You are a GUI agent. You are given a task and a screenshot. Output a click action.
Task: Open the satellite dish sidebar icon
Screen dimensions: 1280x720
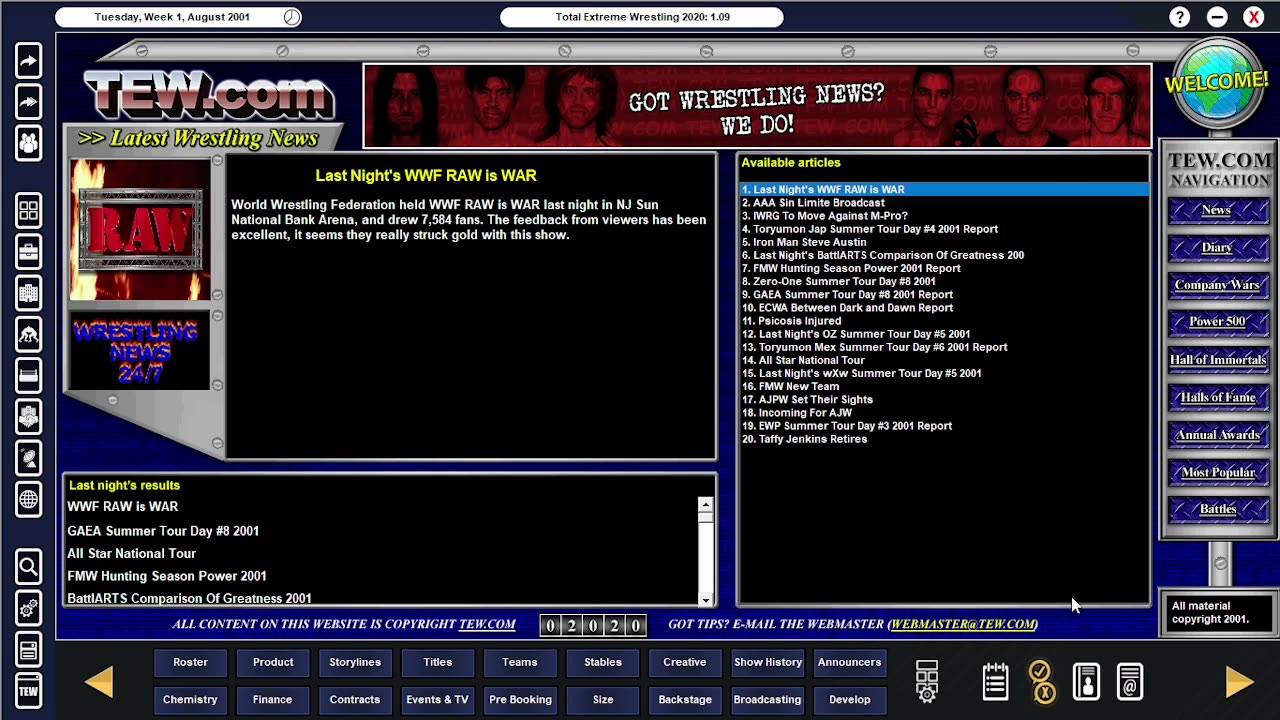tap(28, 458)
